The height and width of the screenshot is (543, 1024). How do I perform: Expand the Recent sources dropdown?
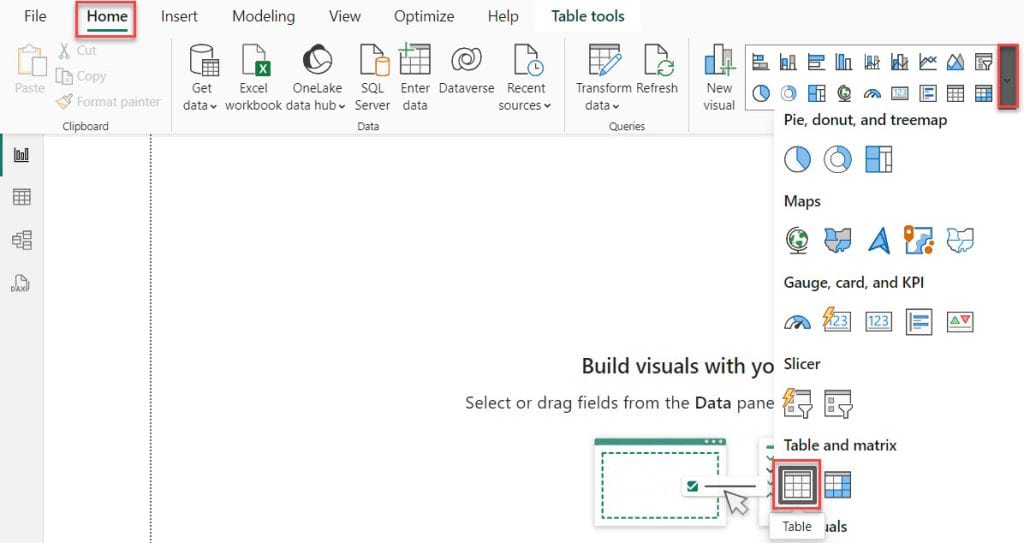point(526,77)
